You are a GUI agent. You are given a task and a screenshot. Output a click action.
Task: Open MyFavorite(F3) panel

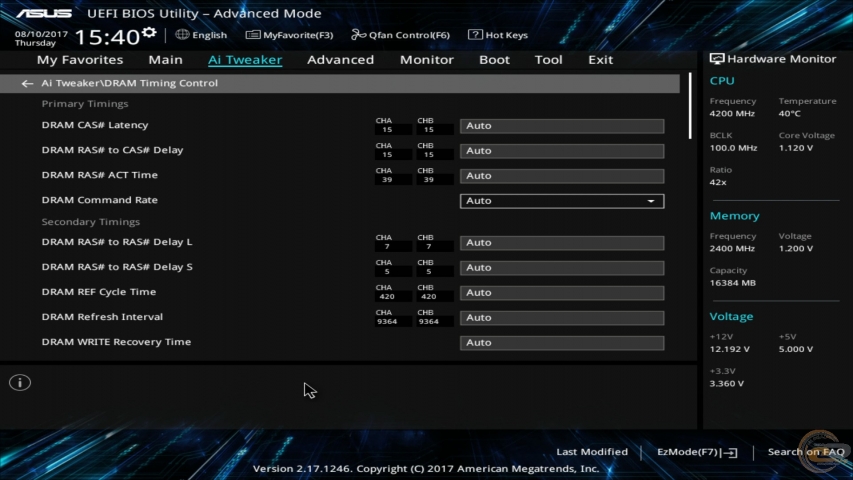(x=289, y=35)
